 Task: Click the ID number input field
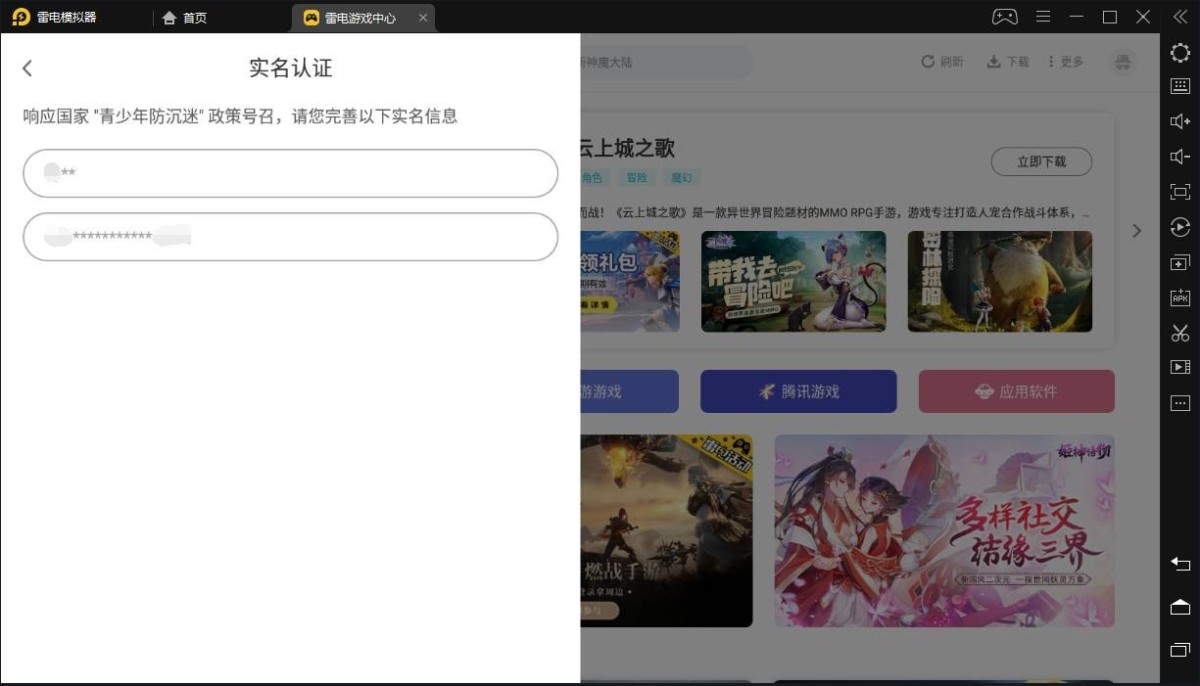[290, 237]
